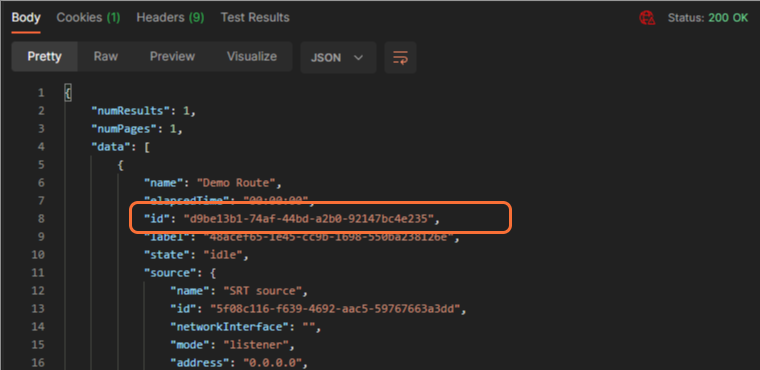Select the Pretty view mode

coord(45,57)
